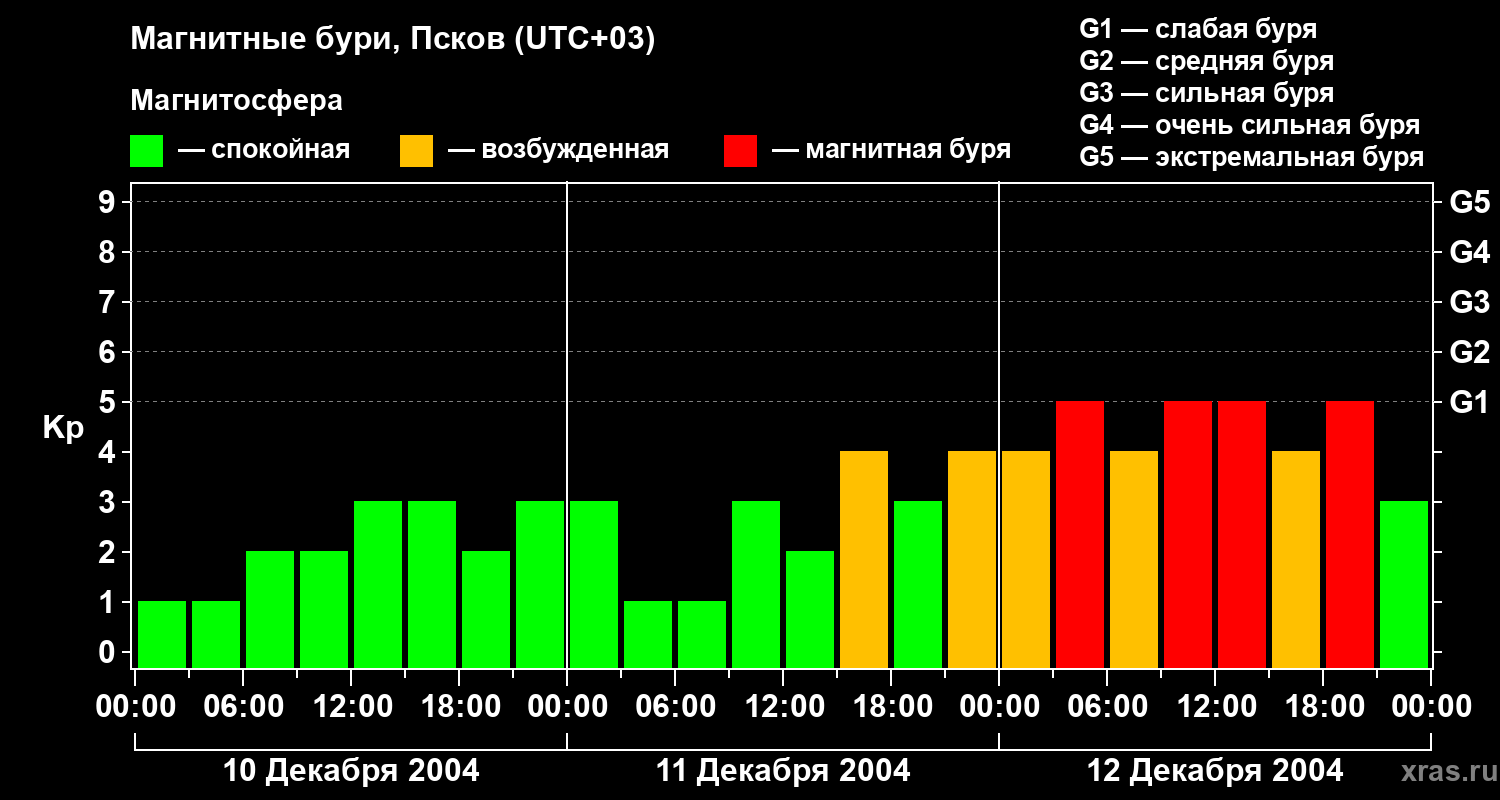This screenshot has width=1500, height=800.
Task: Click the 11 December 15:00–18:00 yellow bar
Action: point(864,559)
